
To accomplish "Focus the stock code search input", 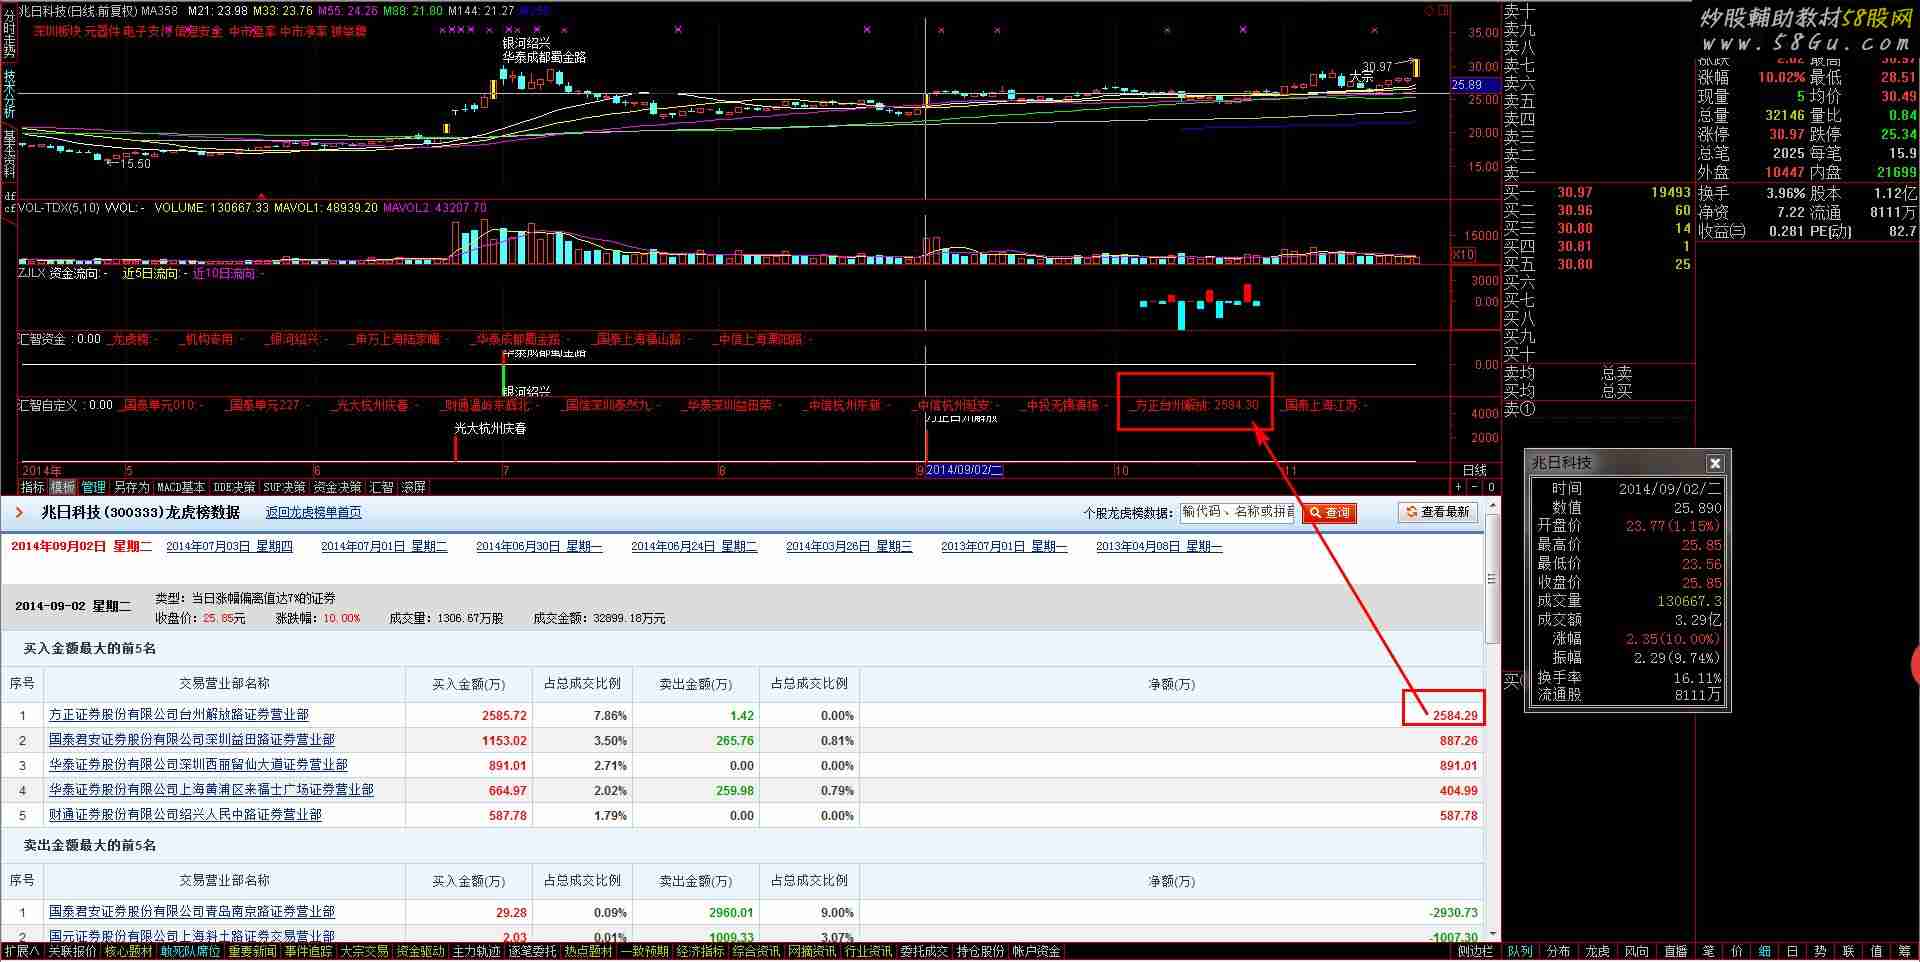I will 1238,512.
